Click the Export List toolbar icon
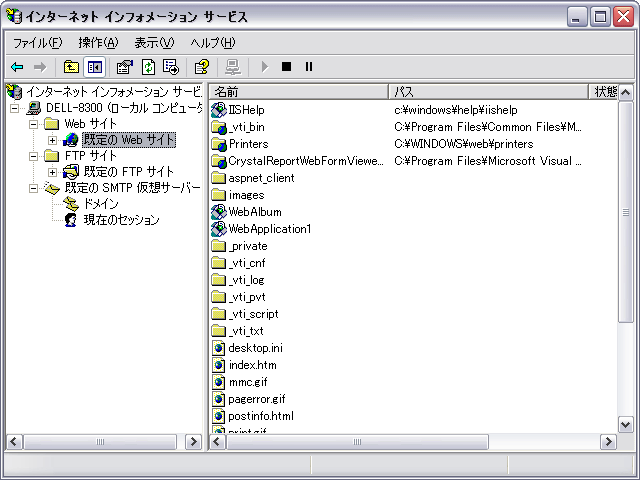The image size is (640, 480). pyautogui.click(x=171, y=67)
